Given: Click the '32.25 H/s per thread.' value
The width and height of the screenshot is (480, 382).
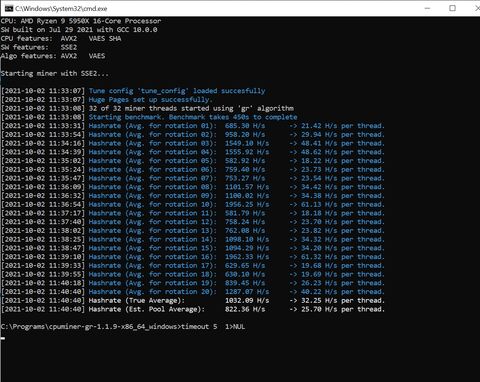Looking at the screenshot, I should 343,300.
